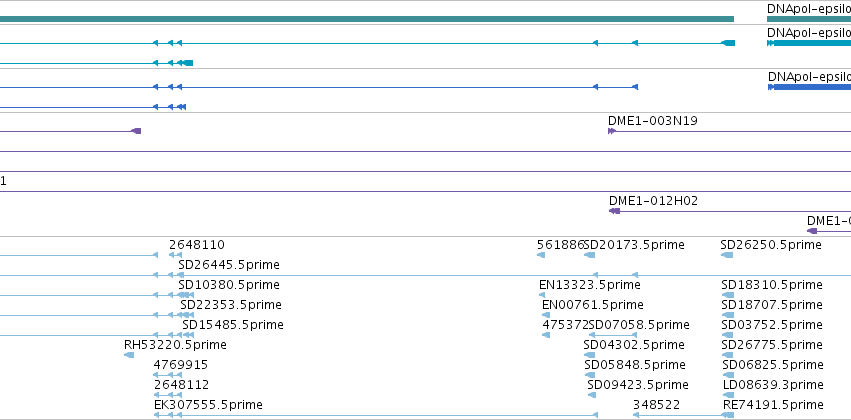Select the RE74191.5prime EST label
The height and width of the screenshot is (420, 851).
pyautogui.click(x=773, y=405)
